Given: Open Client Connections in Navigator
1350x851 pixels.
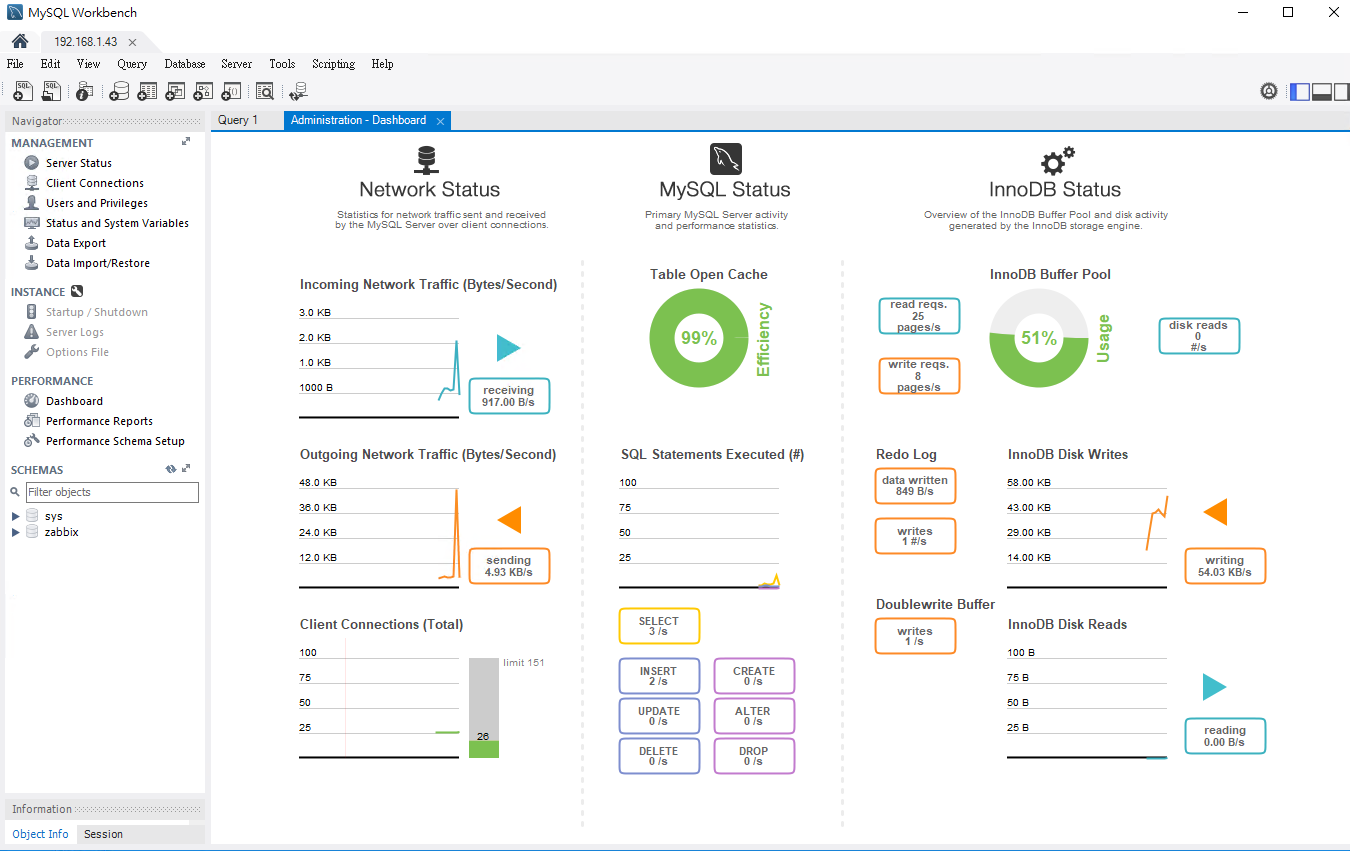Looking at the screenshot, I should 95,183.
